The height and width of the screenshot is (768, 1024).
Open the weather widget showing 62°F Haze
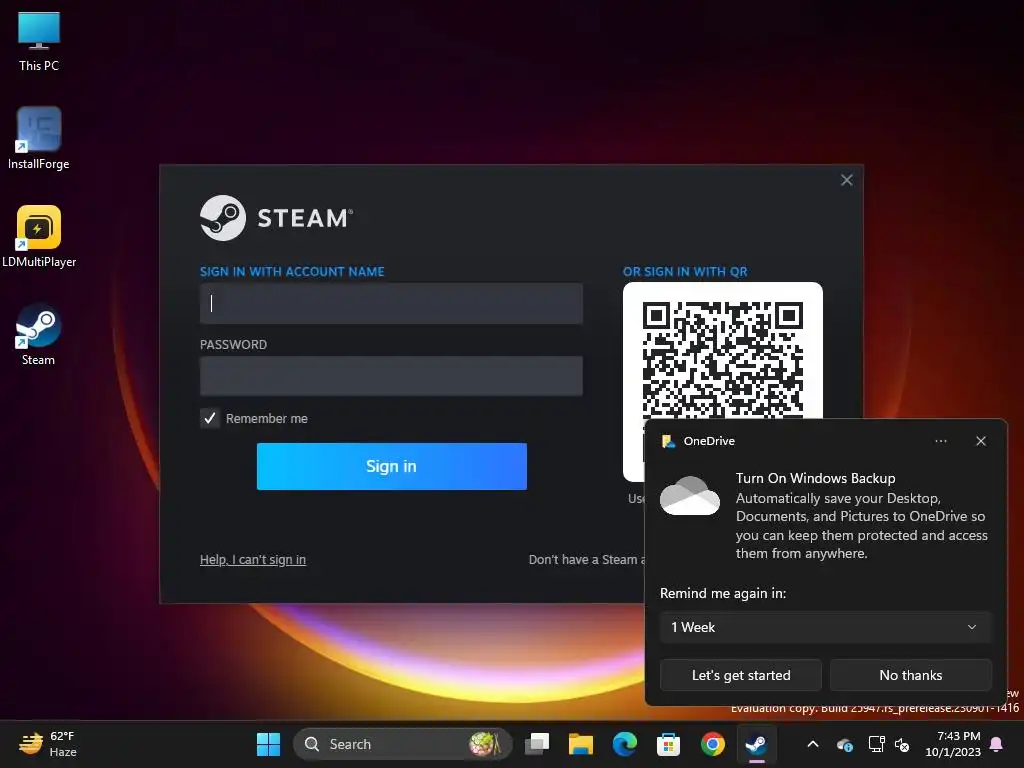(x=47, y=744)
